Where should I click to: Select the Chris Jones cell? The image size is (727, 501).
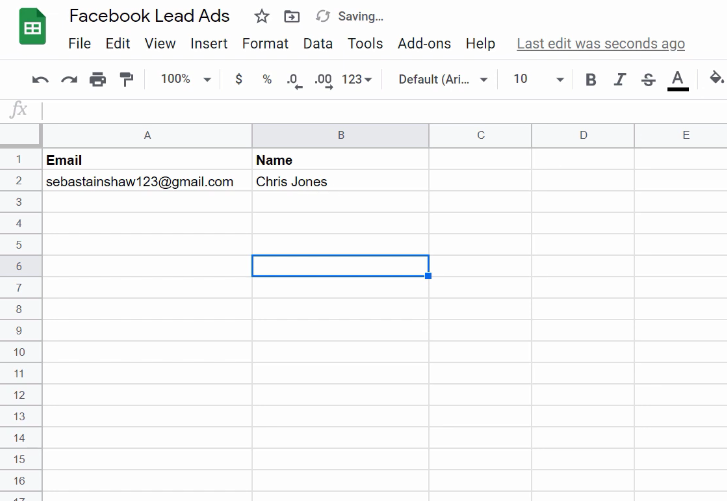click(341, 181)
